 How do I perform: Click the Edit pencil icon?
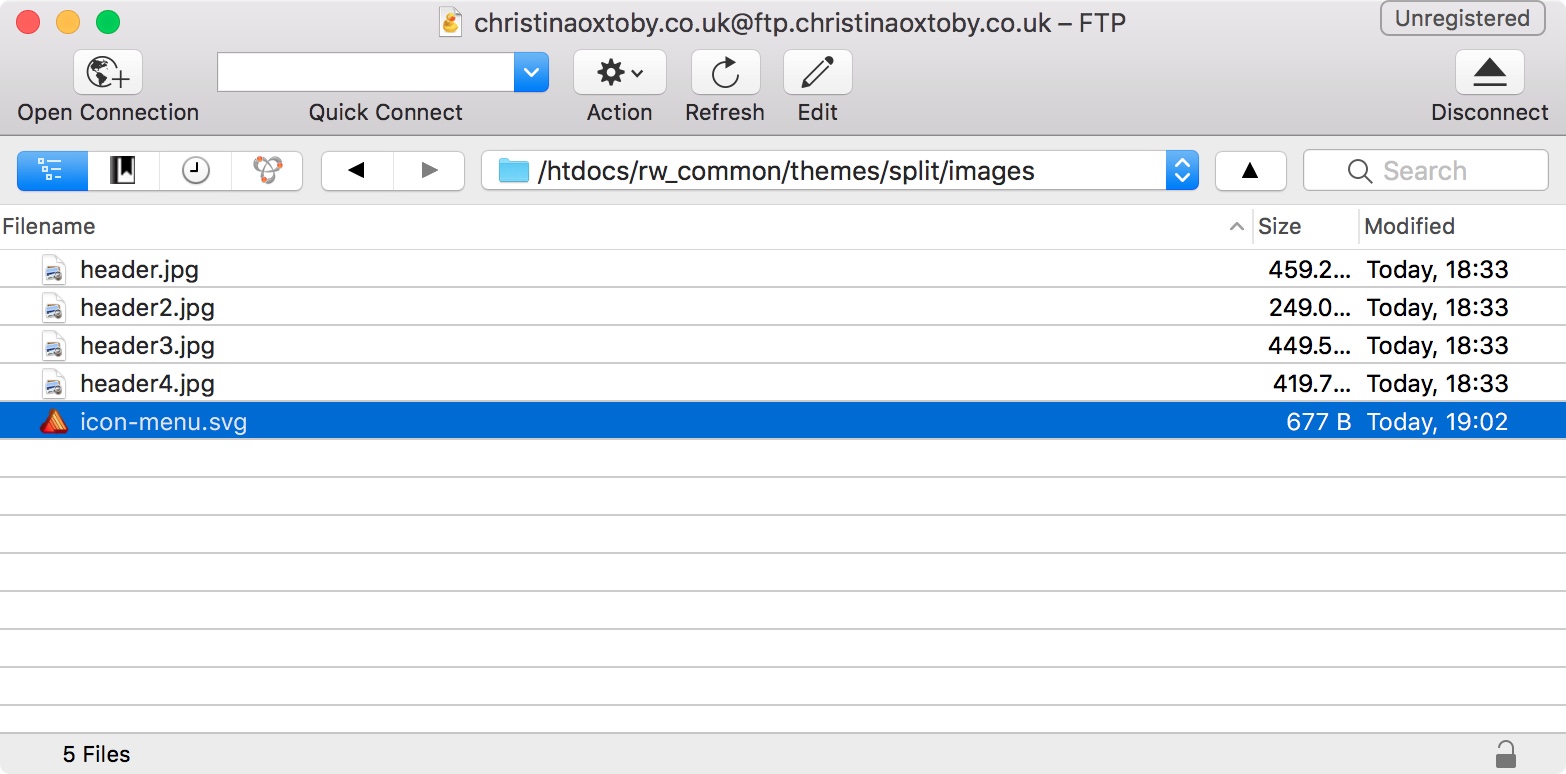click(x=817, y=73)
